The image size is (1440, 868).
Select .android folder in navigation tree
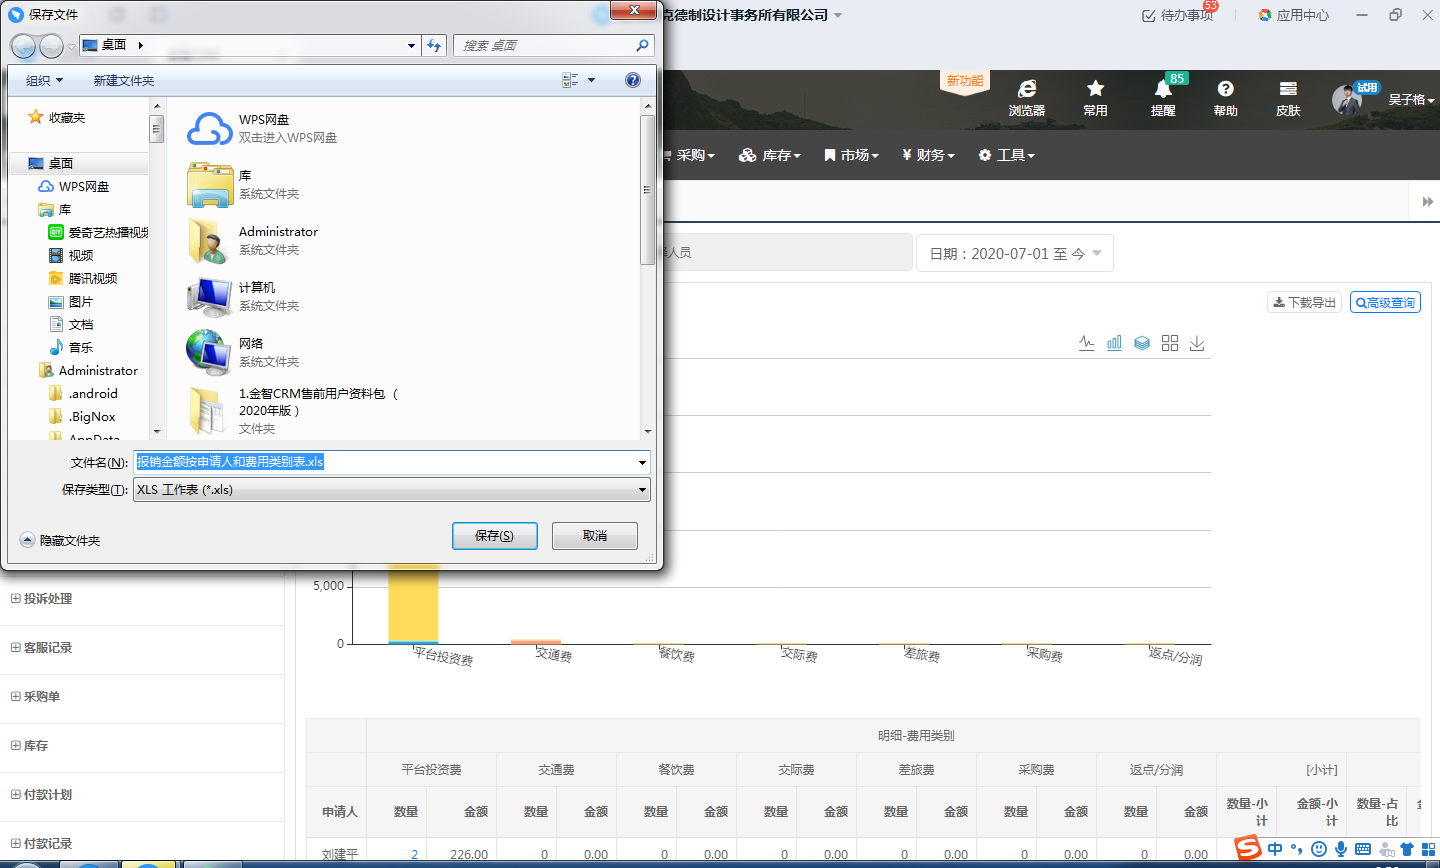(83, 393)
